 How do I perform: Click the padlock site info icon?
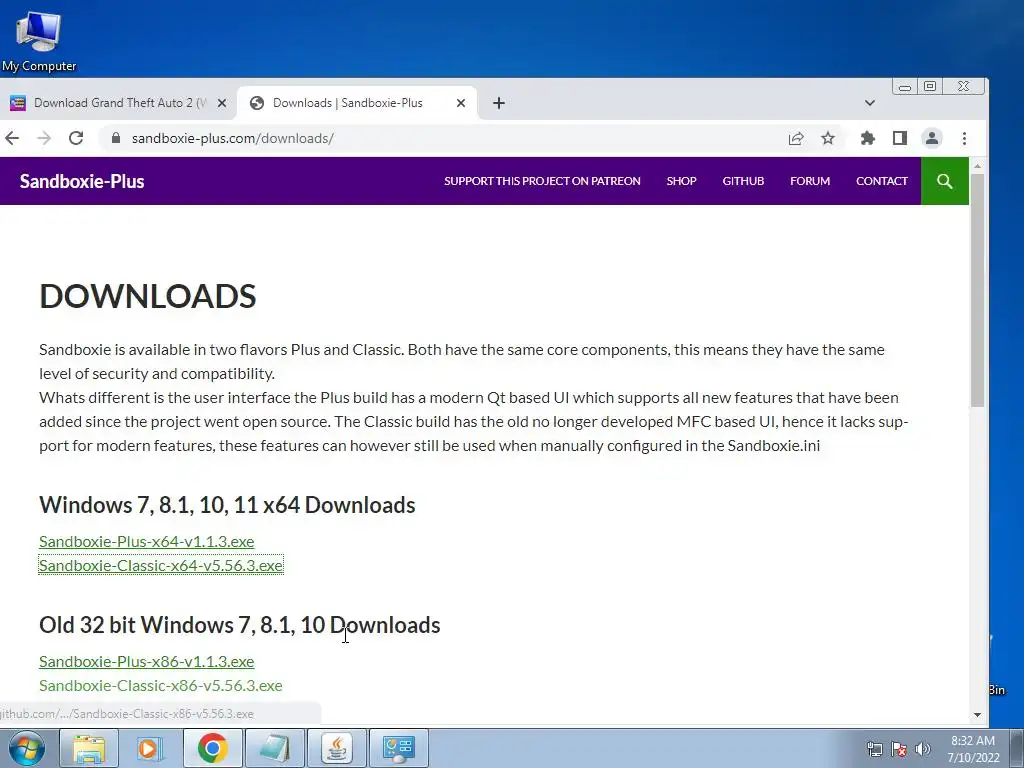(116, 138)
